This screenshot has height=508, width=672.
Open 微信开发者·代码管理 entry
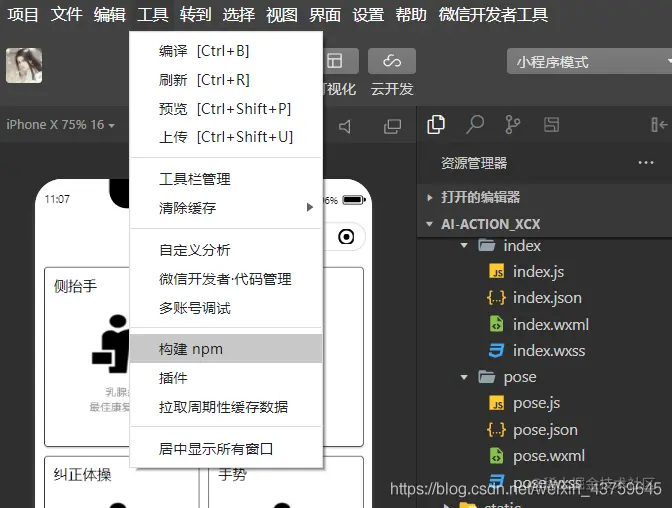226,279
